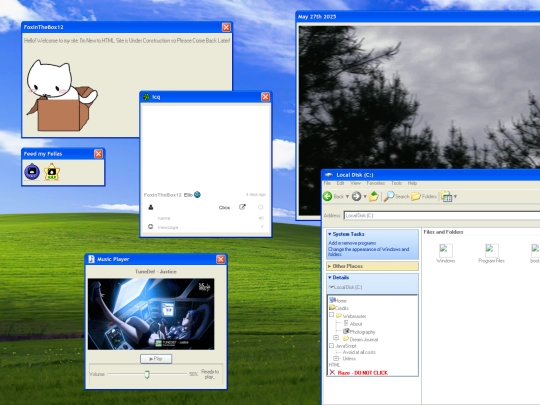Collapse the JavaScript tree node
540x405 pixels.
point(331,345)
